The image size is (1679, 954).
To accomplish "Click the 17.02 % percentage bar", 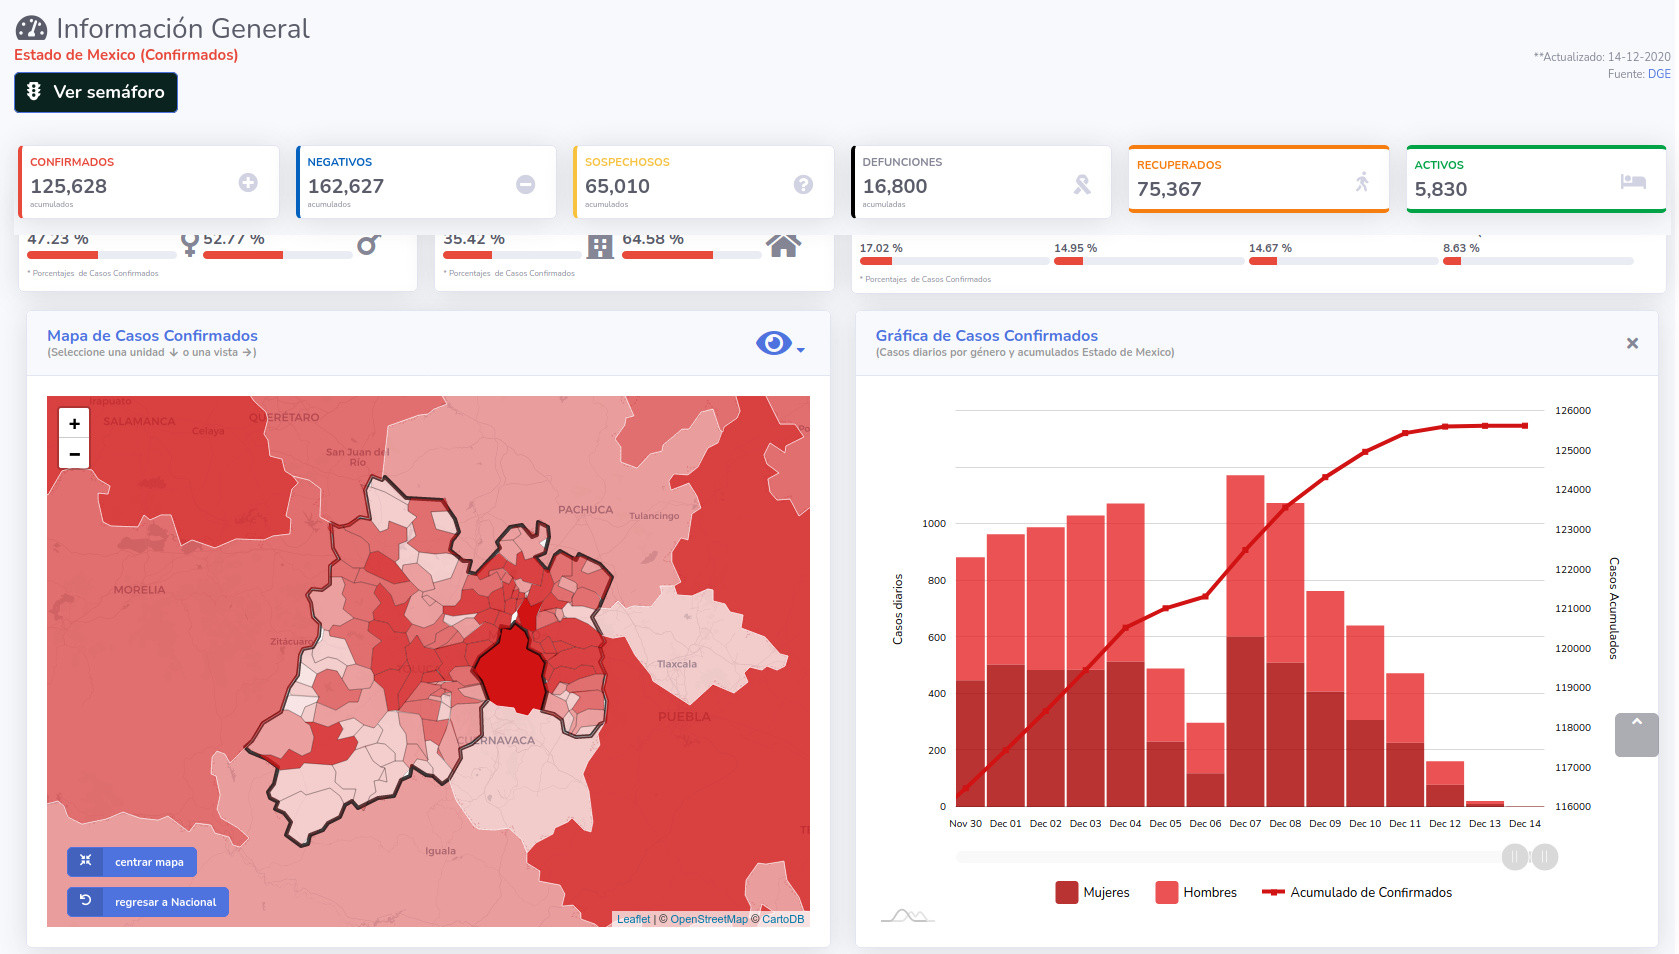I will tap(953, 261).
